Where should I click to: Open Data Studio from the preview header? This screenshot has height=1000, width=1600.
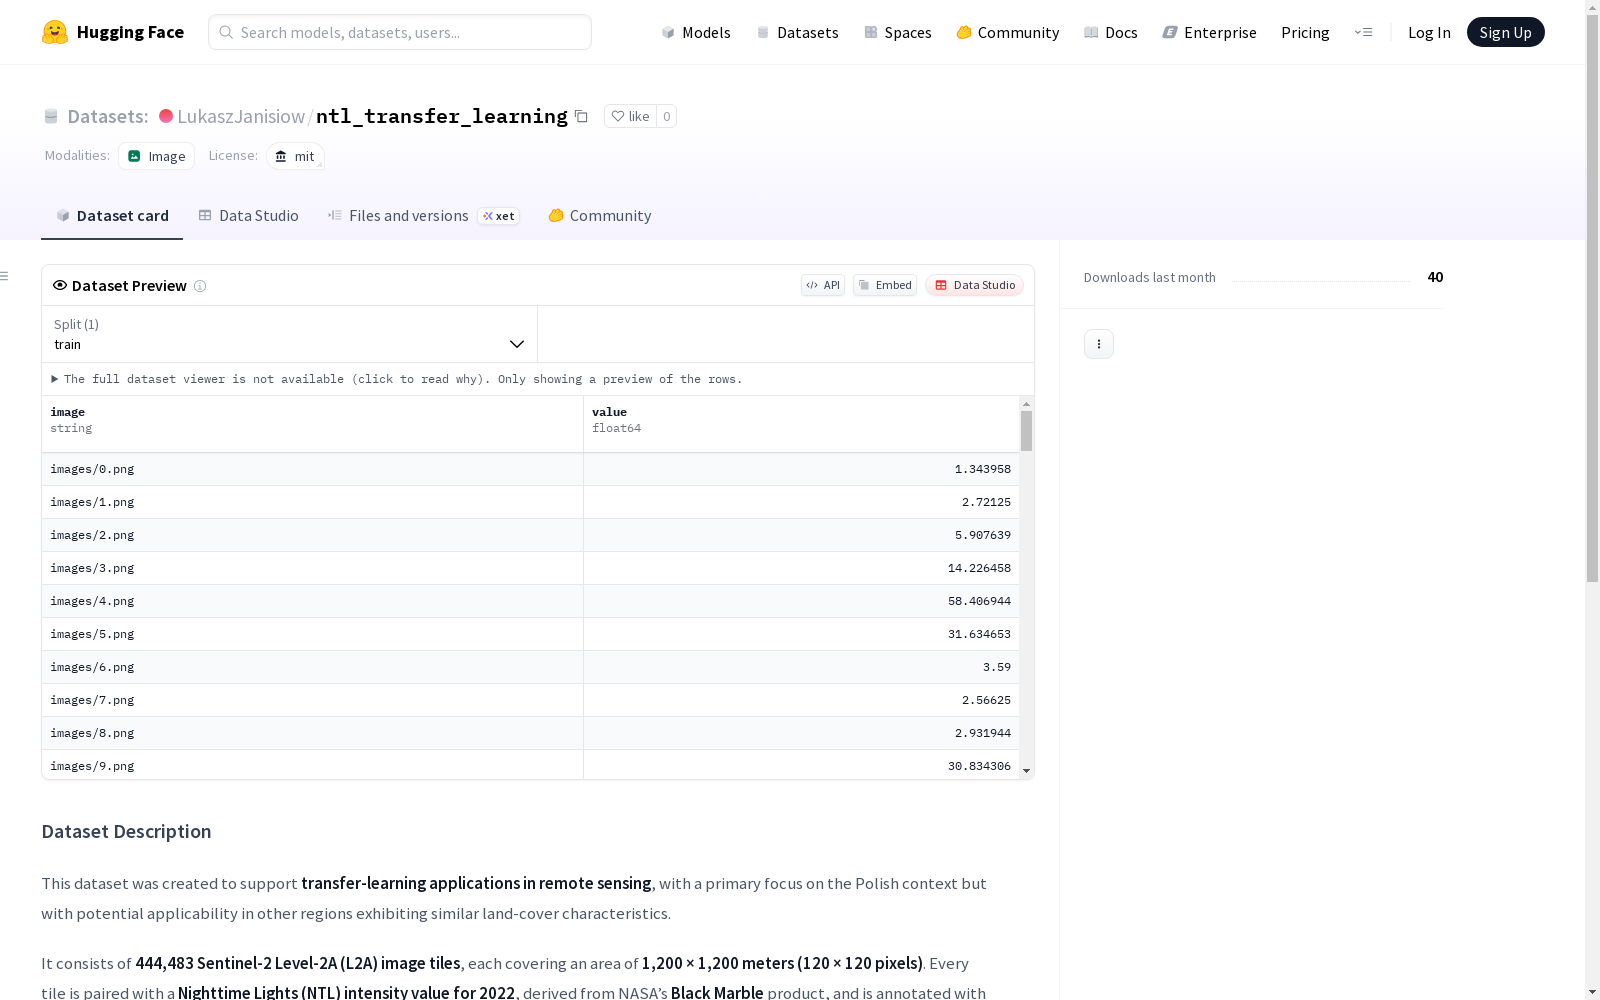tap(975, 285)
